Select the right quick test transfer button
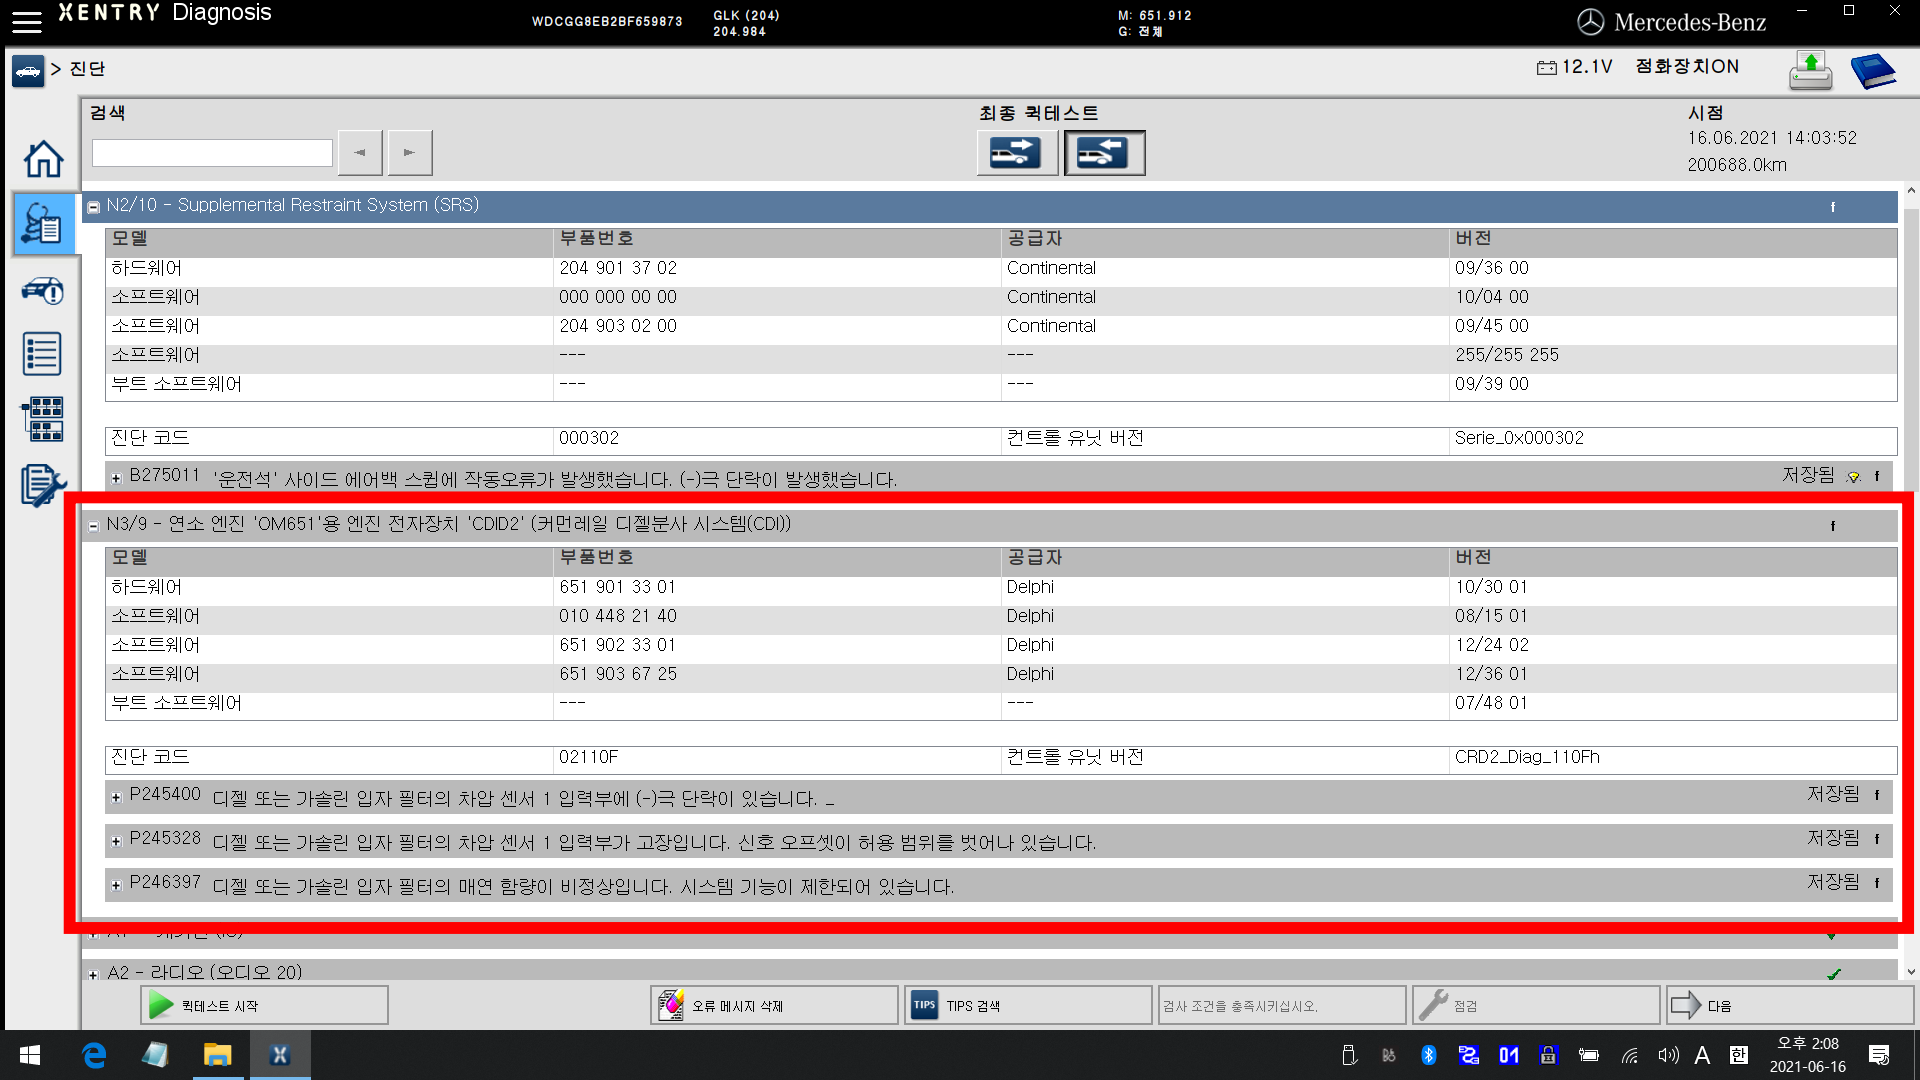This screenshot has width=1920, height=1080. tap(1103, 153)
